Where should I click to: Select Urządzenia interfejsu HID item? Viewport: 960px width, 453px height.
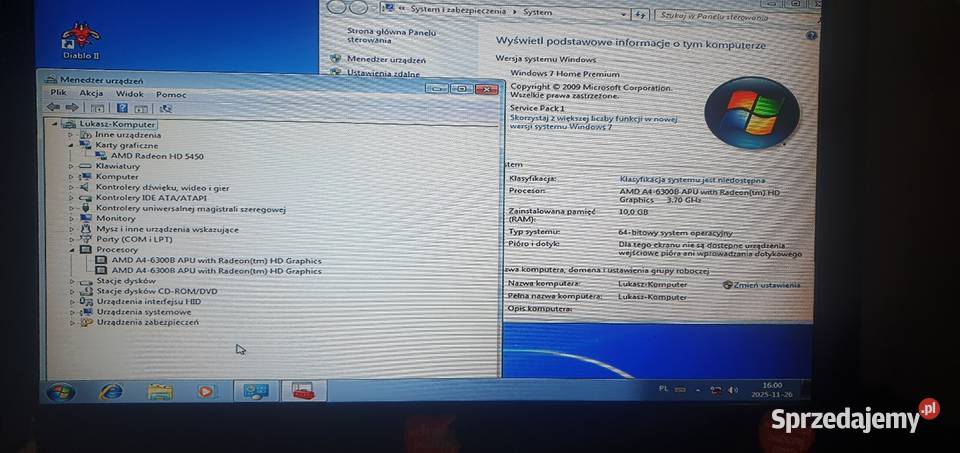149,302
